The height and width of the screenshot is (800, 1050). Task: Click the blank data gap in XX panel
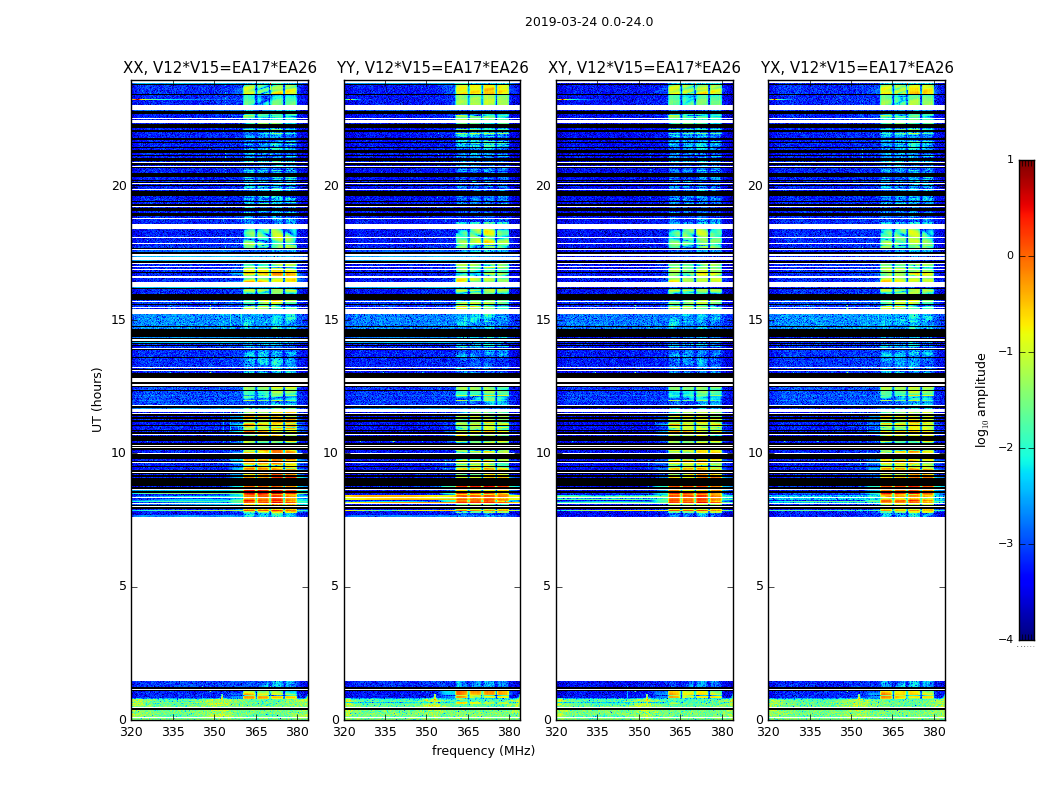(x=220, y=598)
